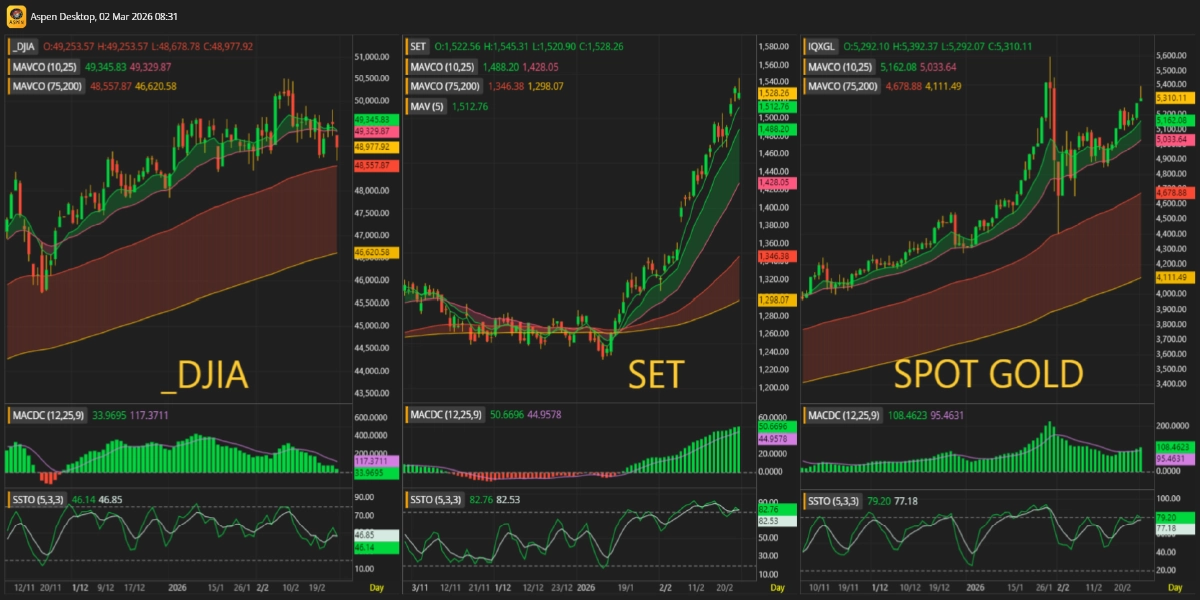Click the 2026 date marker on SET axis

tap(586, 589)
